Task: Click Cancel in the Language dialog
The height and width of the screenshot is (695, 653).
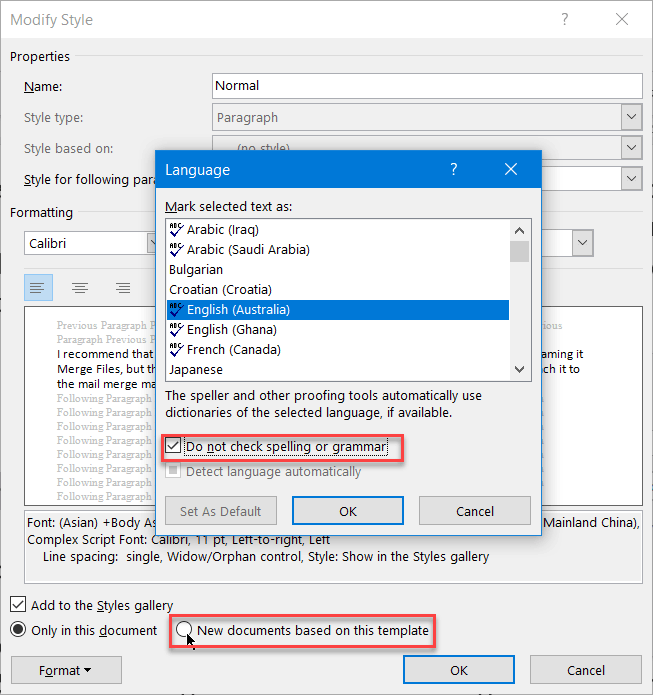Action: point(475,511)
